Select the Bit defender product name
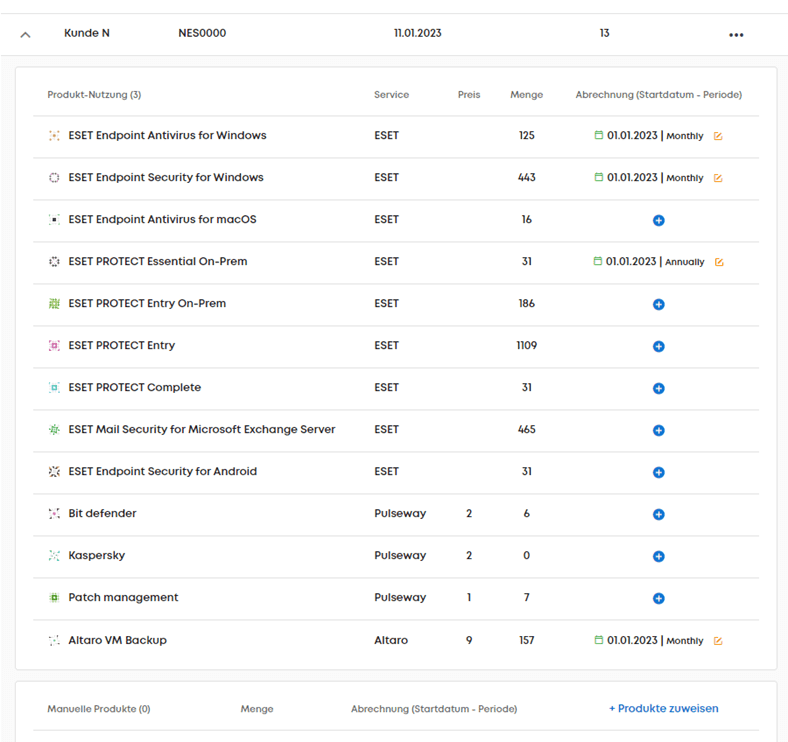The width and height of the screenshot is (788, 742). pyautogui.click(x=103, y=513)
